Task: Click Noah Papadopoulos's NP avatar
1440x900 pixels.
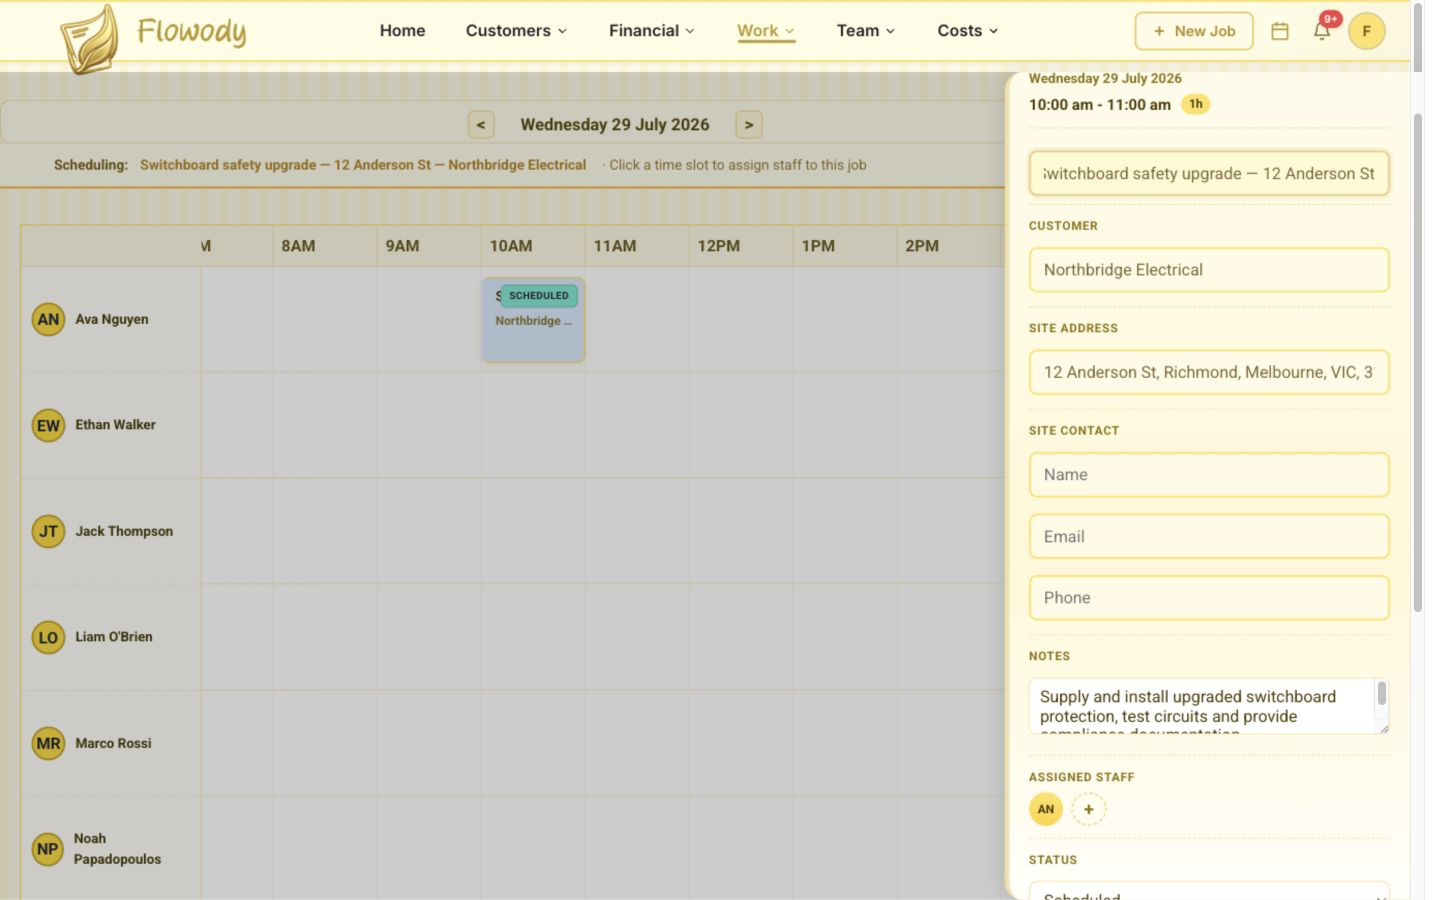Action: click(x=48, y=849)
